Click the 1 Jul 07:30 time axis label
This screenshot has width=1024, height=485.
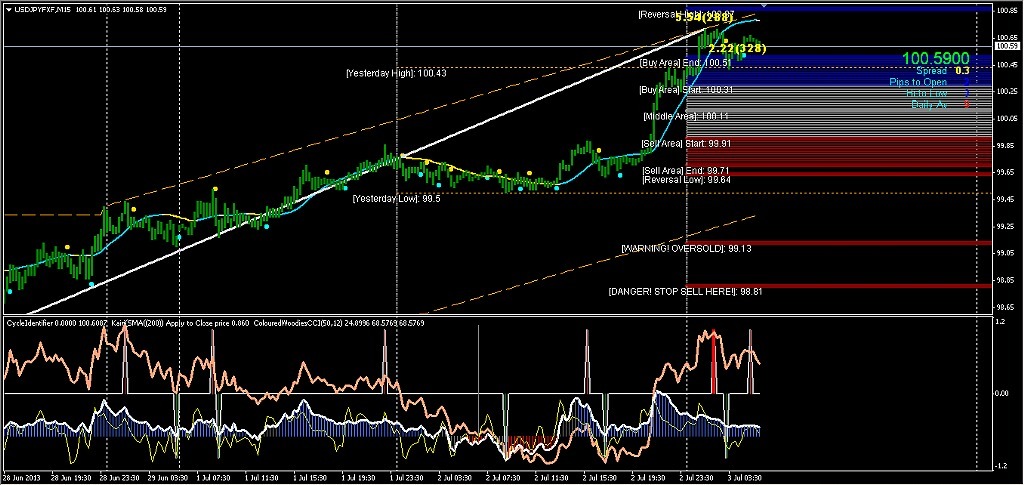214,478
